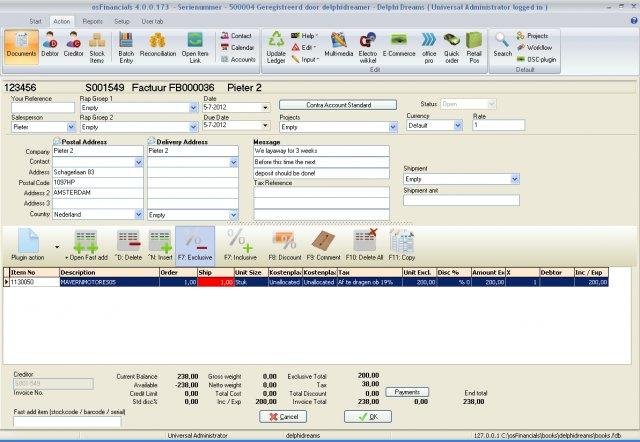Image resolution: width=640 pixels, height=442 pixels.
Task: Click Open Fast add icon
Action: point(86,245)
